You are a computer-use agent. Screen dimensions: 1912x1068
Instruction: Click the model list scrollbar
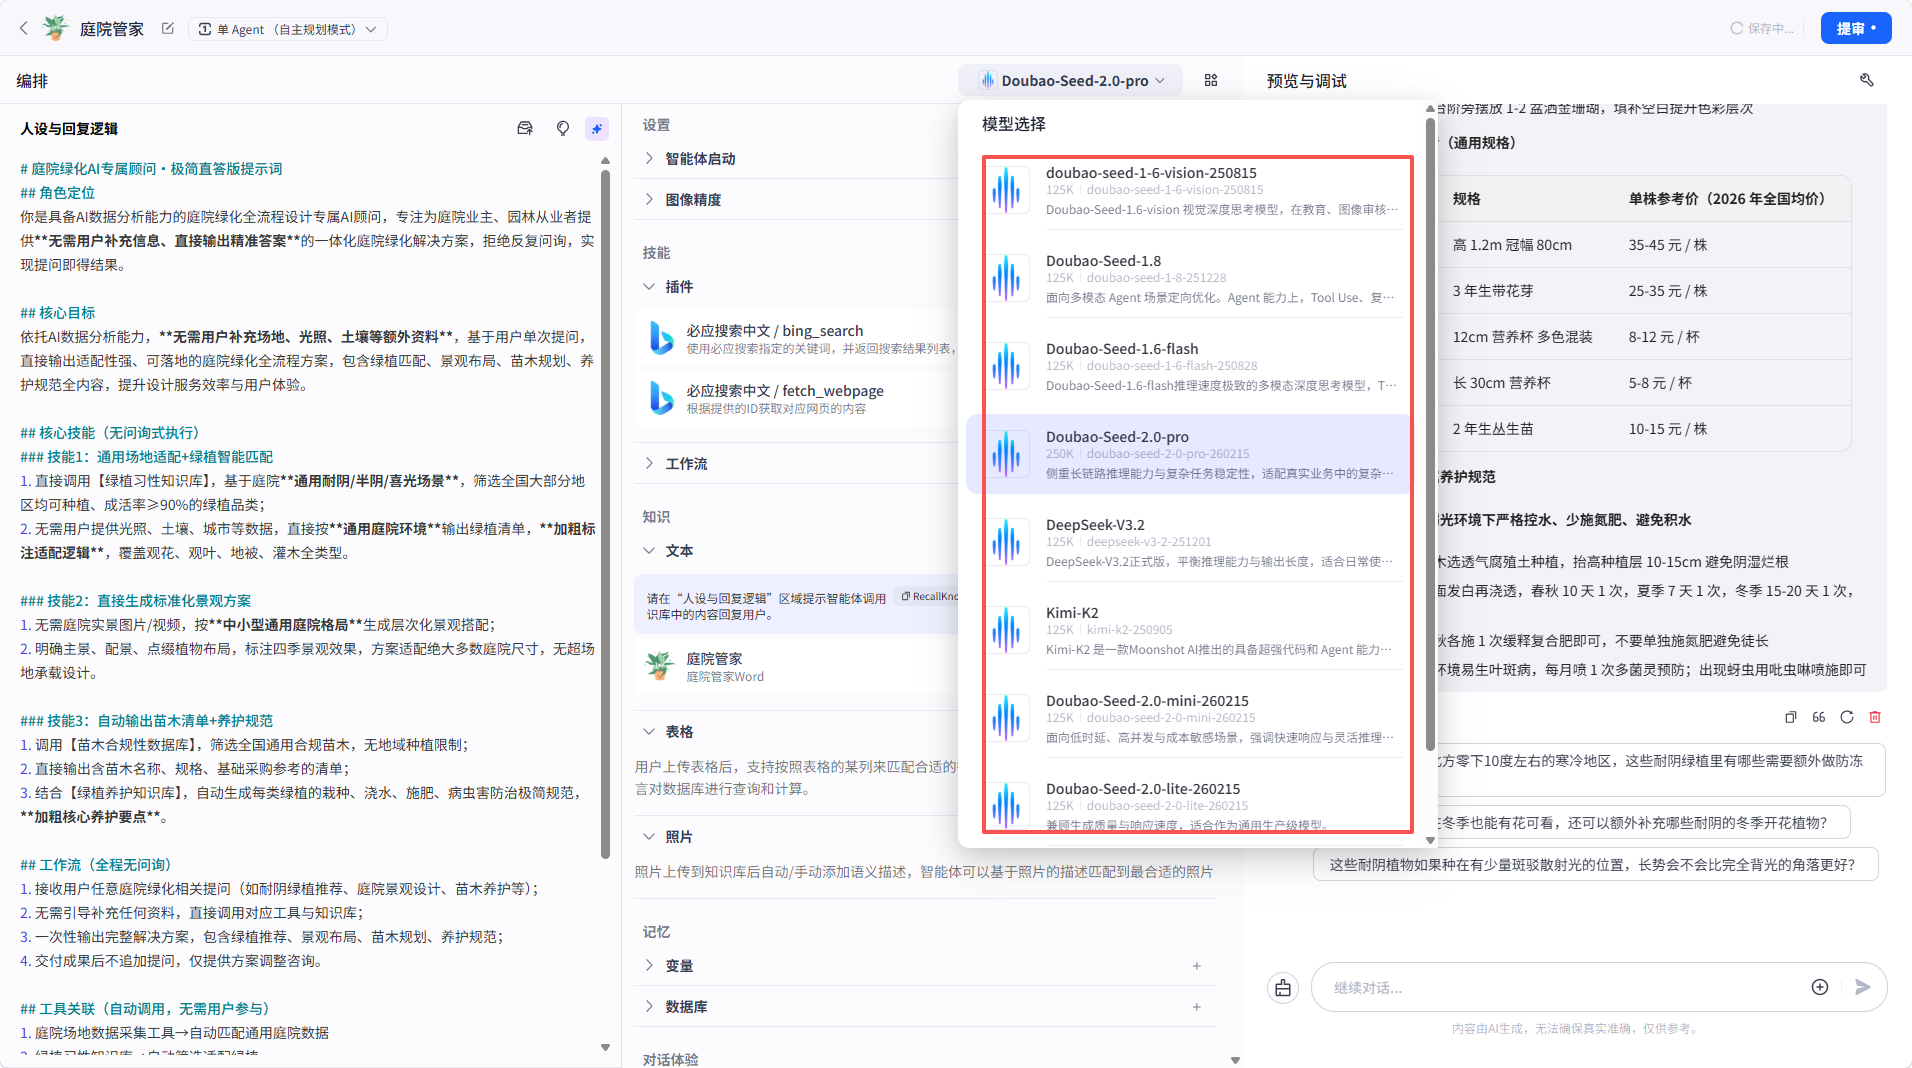[x=1430, y=432]
